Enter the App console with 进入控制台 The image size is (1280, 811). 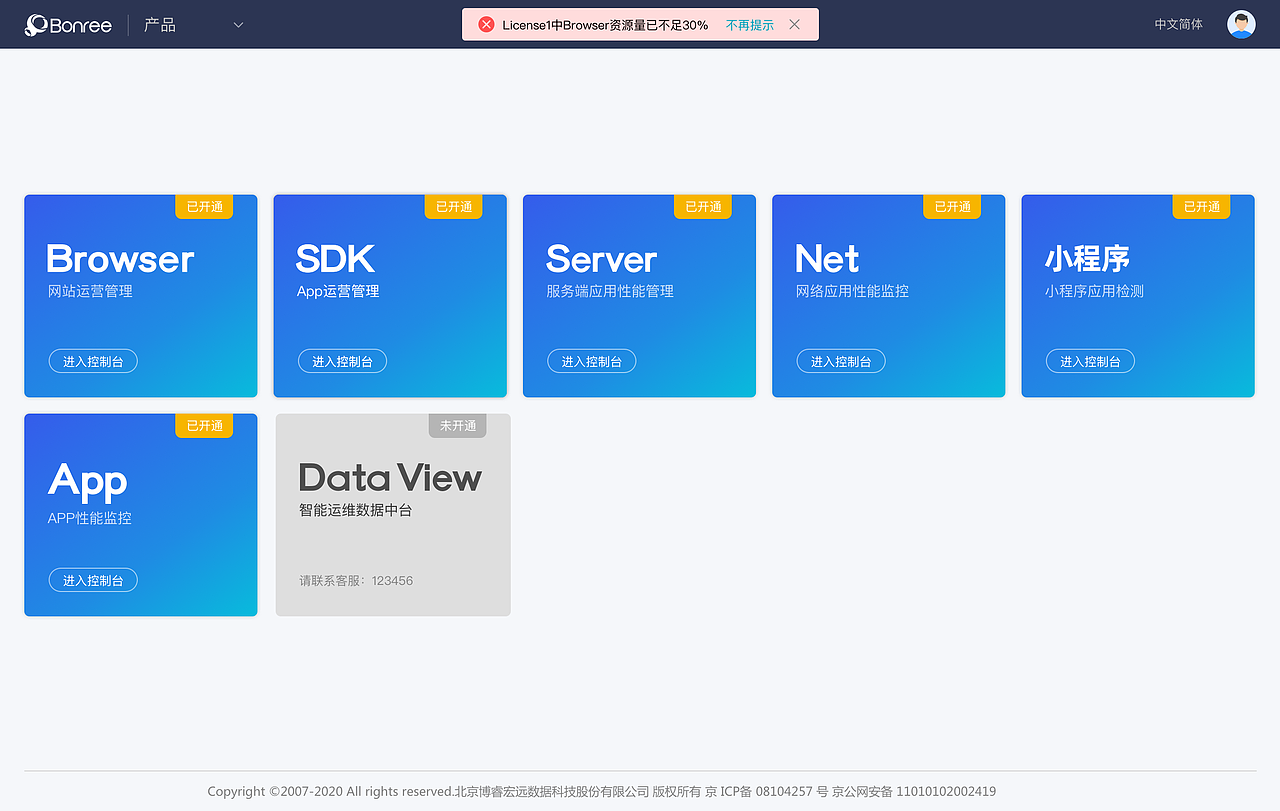point(93,580)
